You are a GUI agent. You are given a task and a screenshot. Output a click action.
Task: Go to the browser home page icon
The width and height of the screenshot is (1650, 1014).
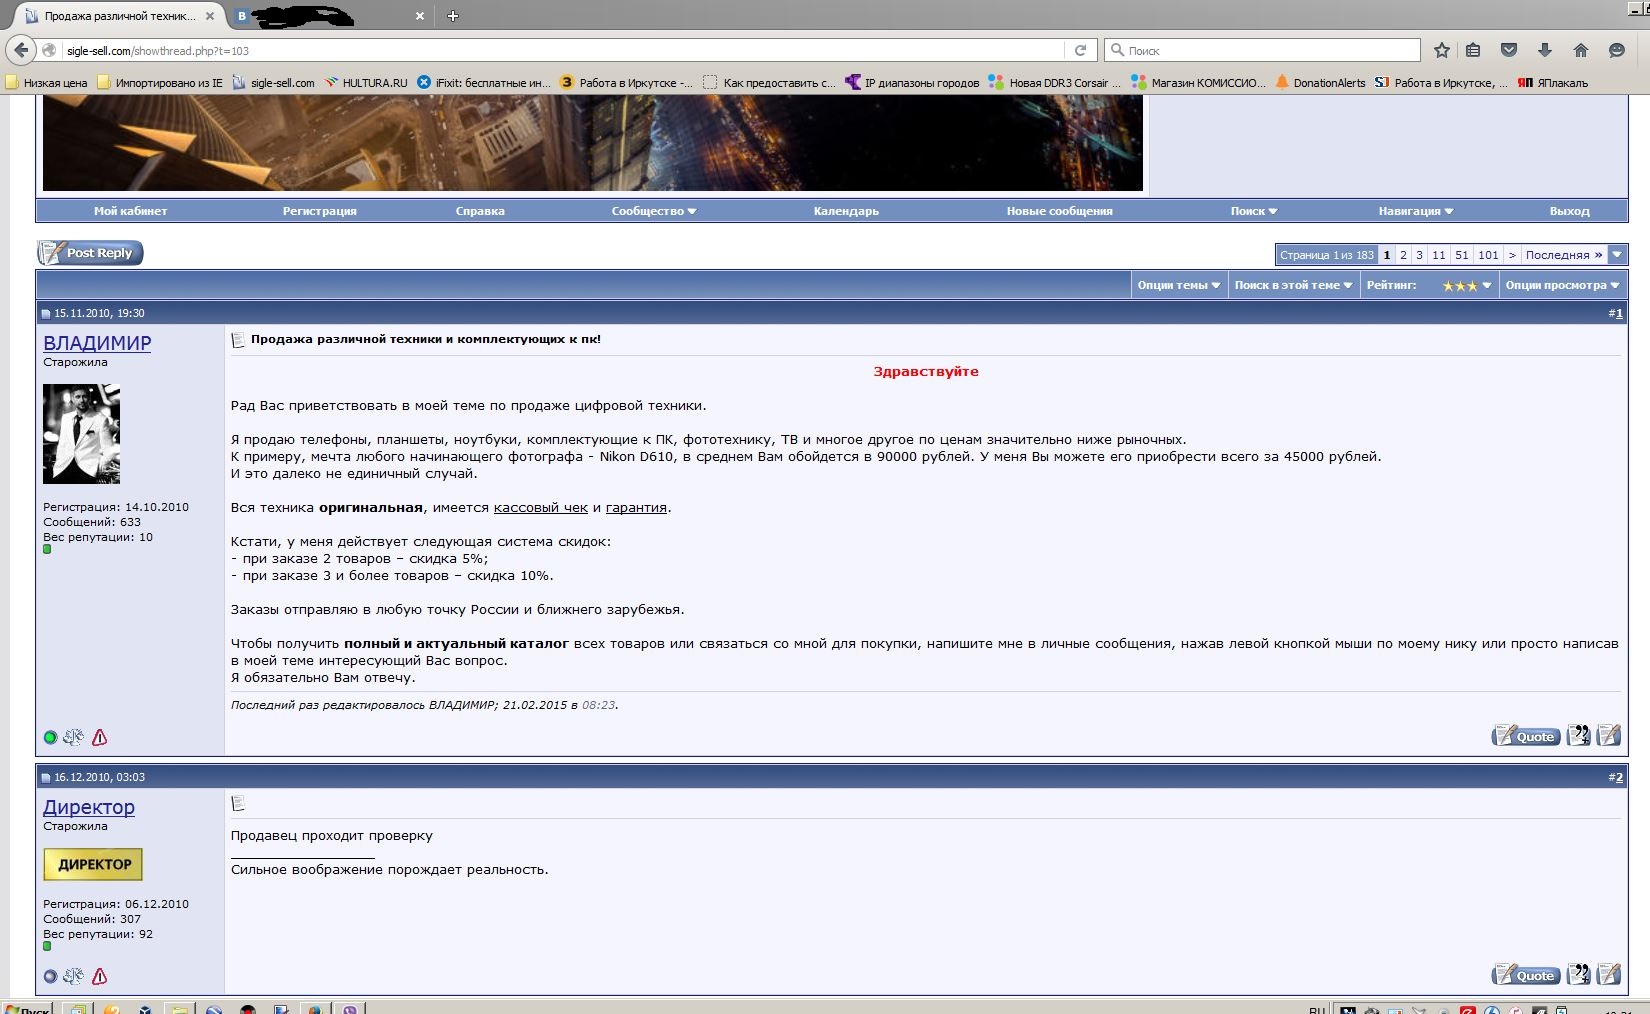pos(1580,50)
